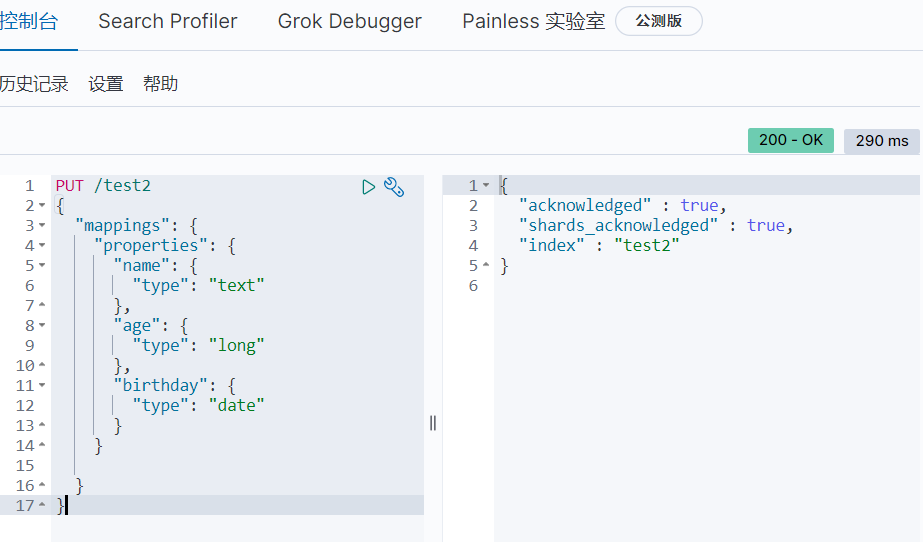
Task: Click the 290 ms response time badge
Action: point(882,141)
